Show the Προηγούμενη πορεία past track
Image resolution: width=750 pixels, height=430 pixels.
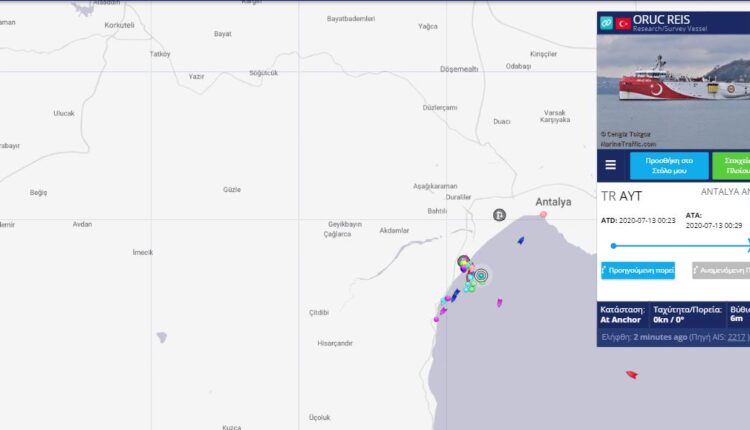tap(638, 270)
